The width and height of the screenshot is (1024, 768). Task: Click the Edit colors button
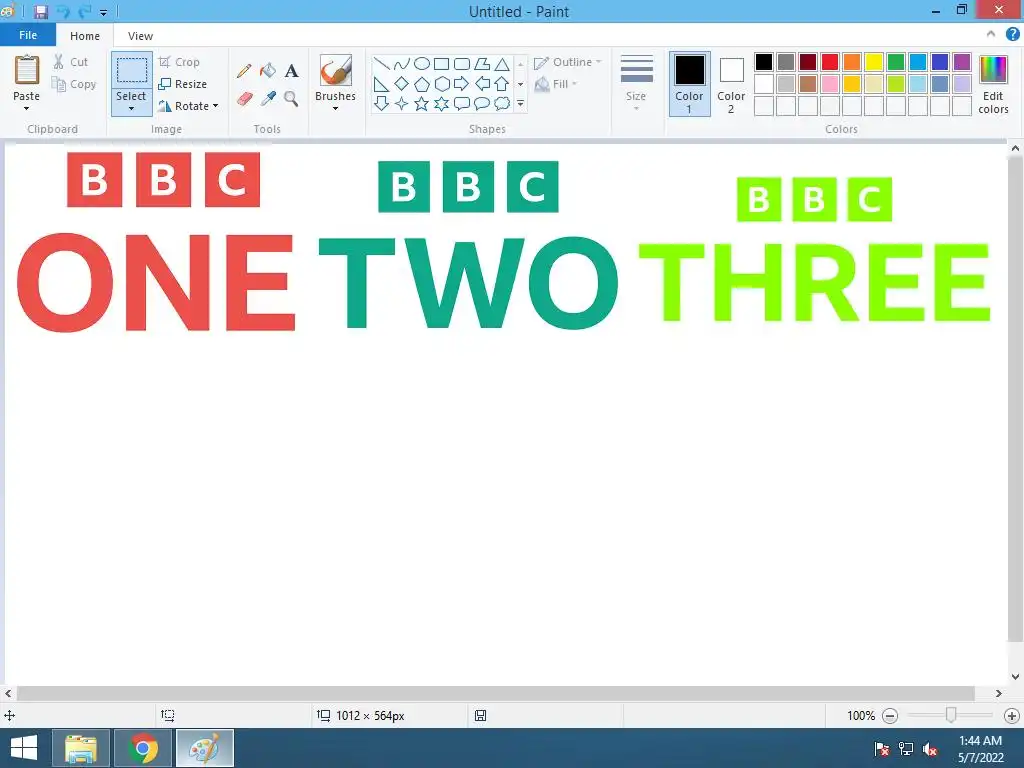point(993,84)
